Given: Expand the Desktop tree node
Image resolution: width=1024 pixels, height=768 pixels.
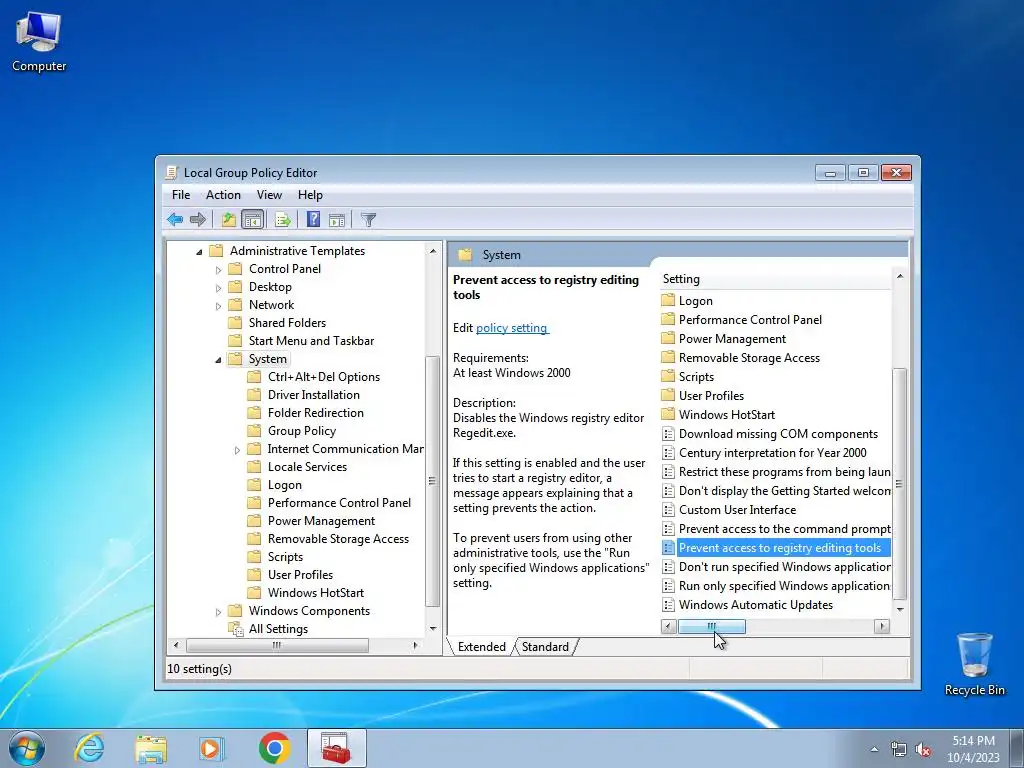Looking at the screenshot, I should 218,287.
